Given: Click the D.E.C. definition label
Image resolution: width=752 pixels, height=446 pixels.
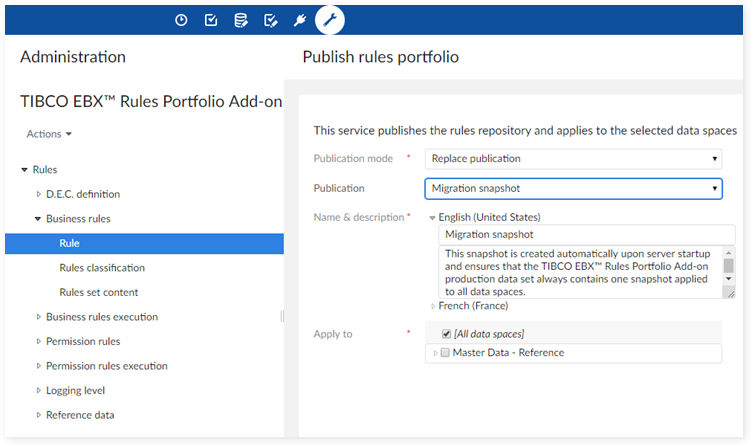Looking at the screenshot, I should click(83, 194).
